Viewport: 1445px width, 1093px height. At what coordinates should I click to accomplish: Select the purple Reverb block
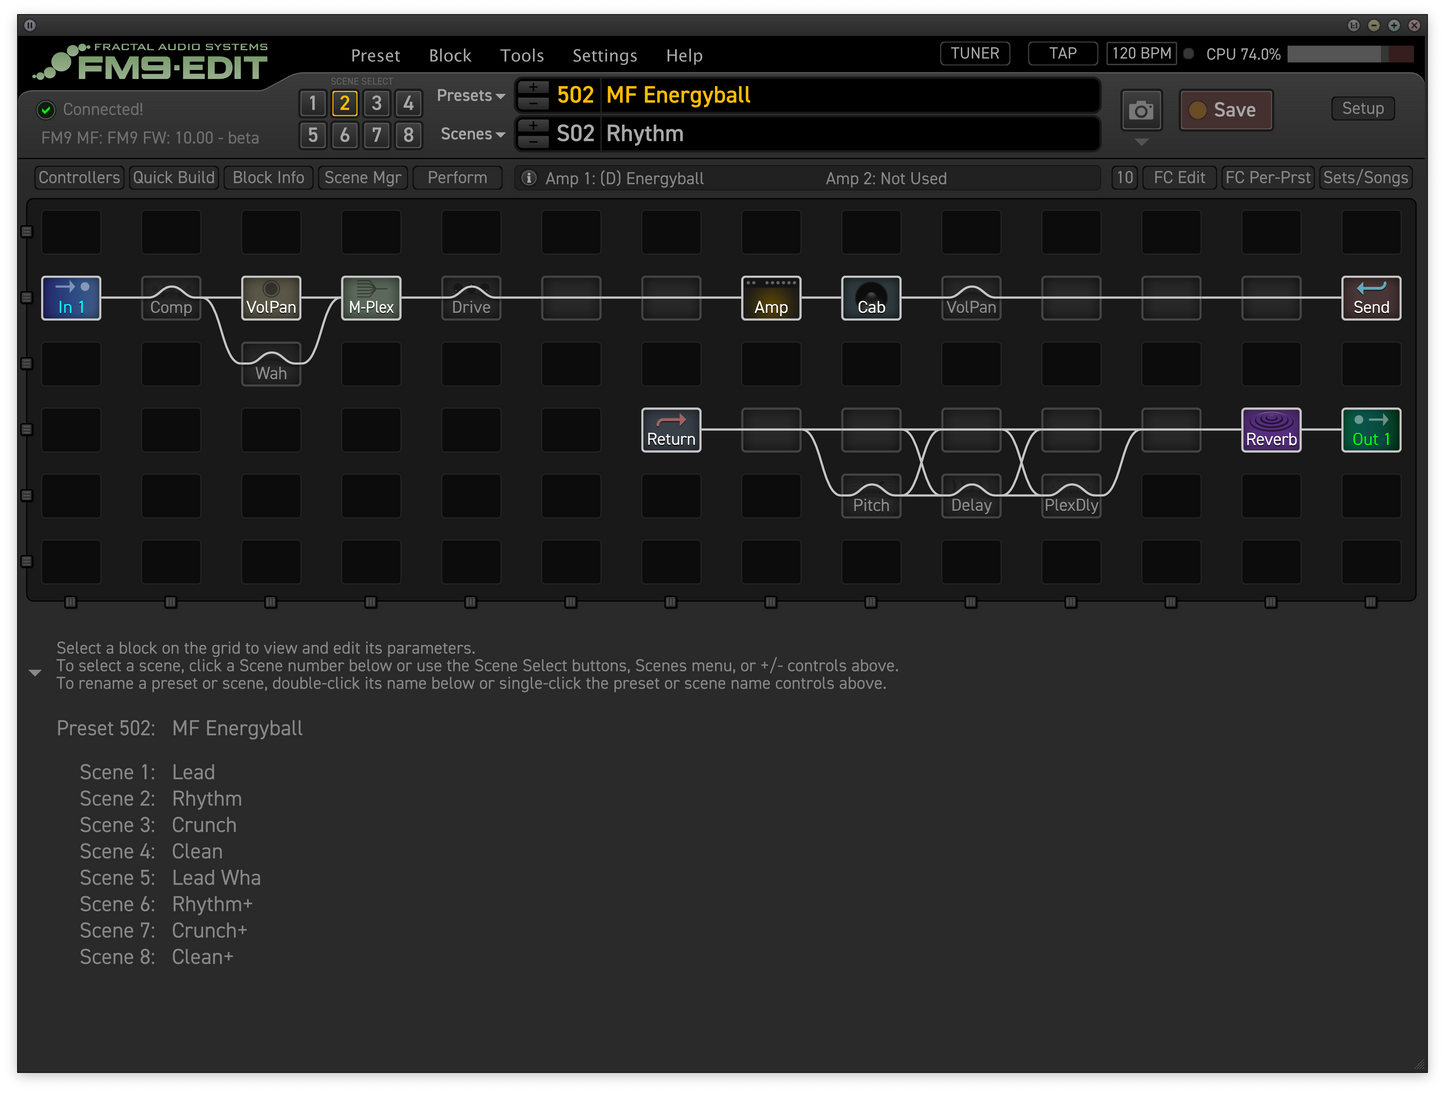(1271, 430)
